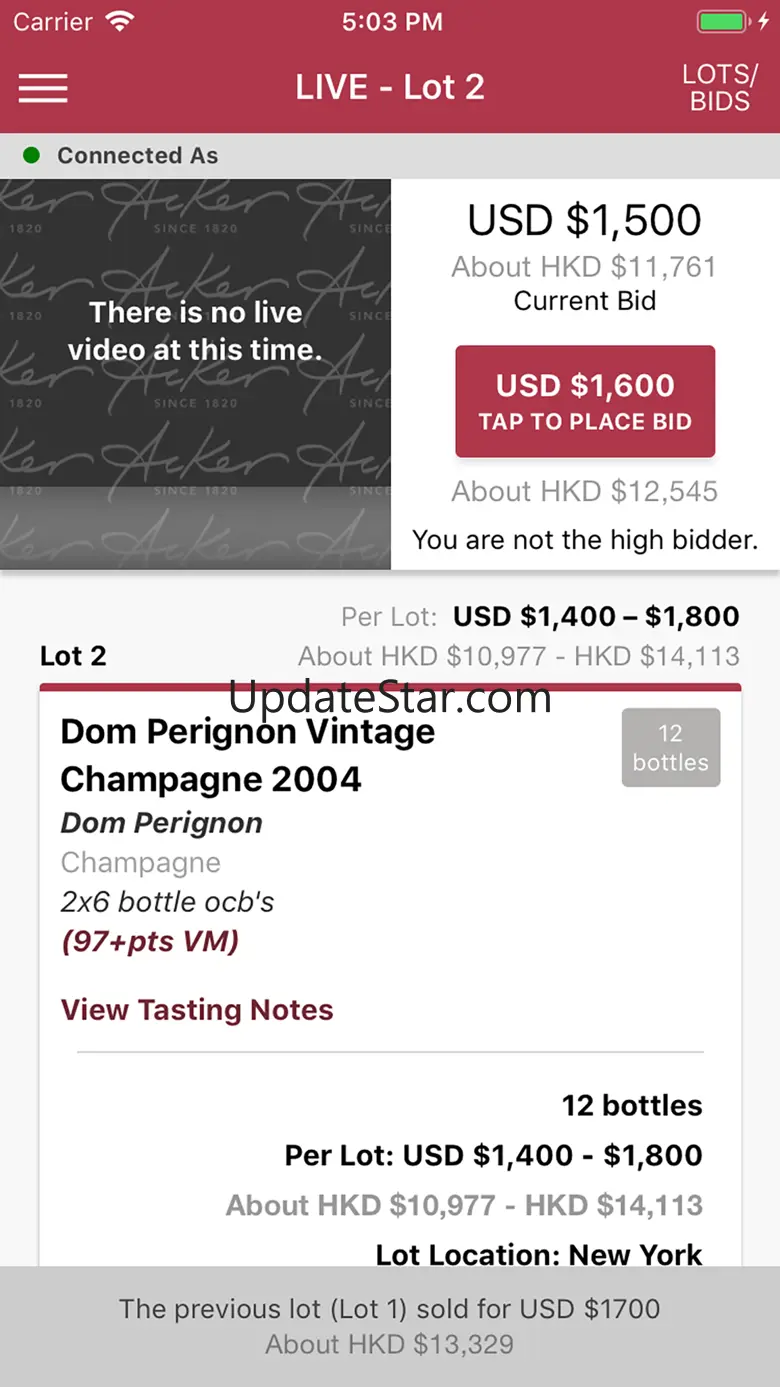Screen dimensions: 780x1387
Task: Tap the Lot 2 label
Action: pos(73,656)
